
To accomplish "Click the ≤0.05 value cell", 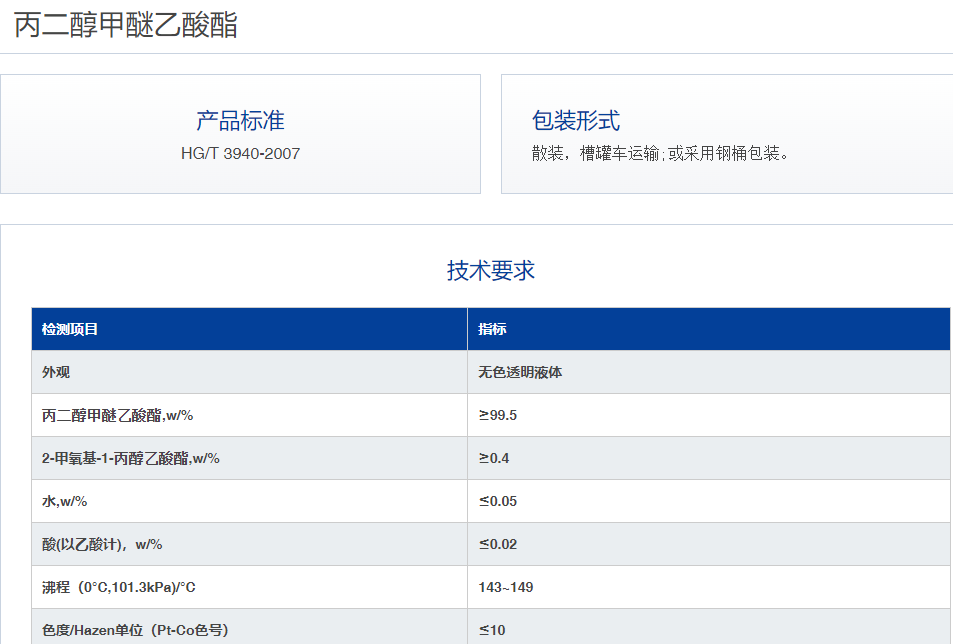I will [x=498, y=501].
